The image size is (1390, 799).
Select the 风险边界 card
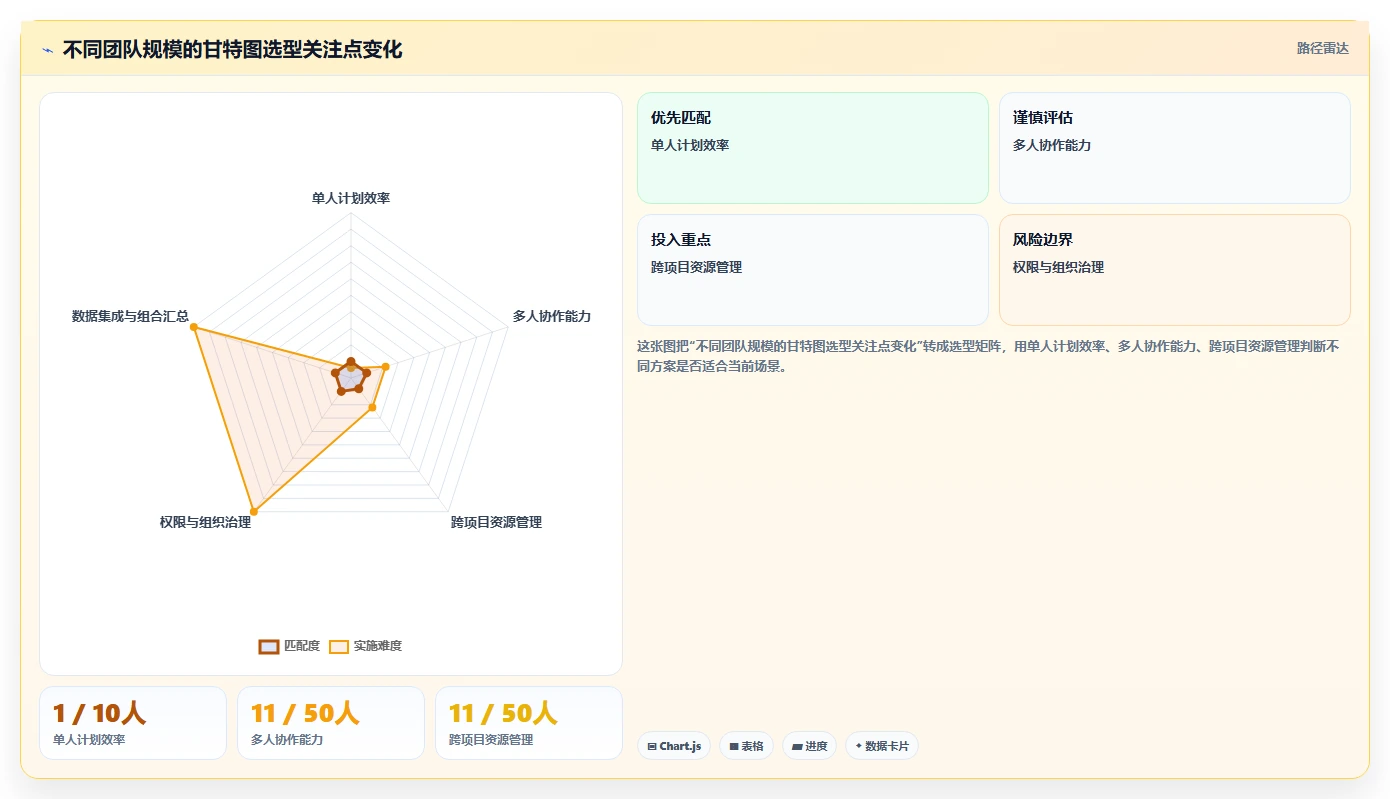pyautogui.click(x=1175, y=270)
